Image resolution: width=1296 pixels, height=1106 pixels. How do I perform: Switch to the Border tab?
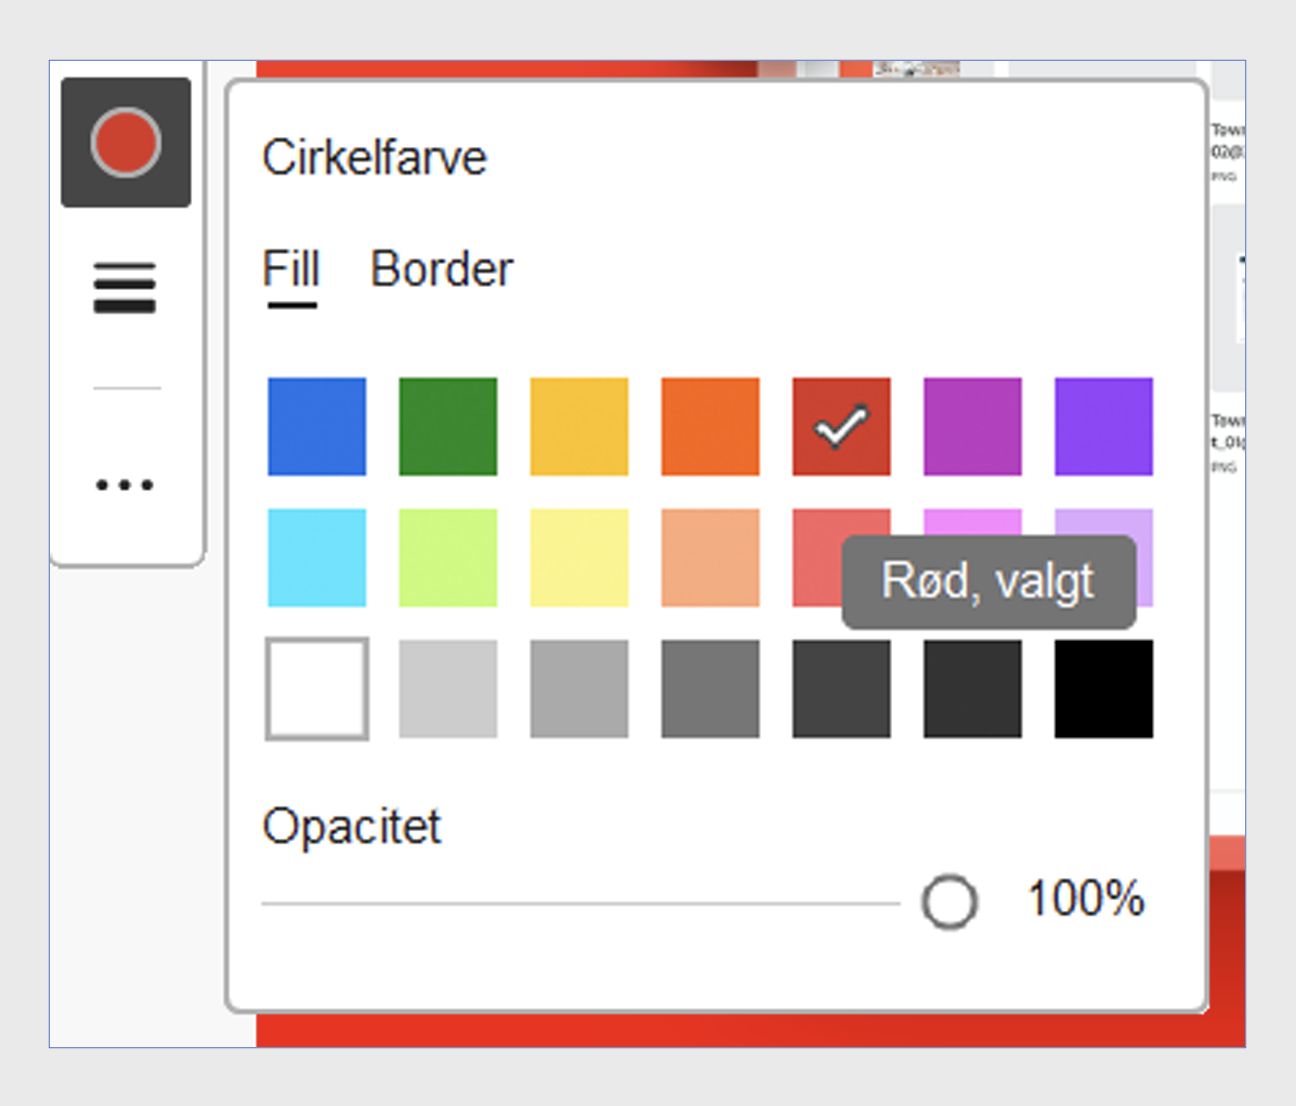coord(441,270)
